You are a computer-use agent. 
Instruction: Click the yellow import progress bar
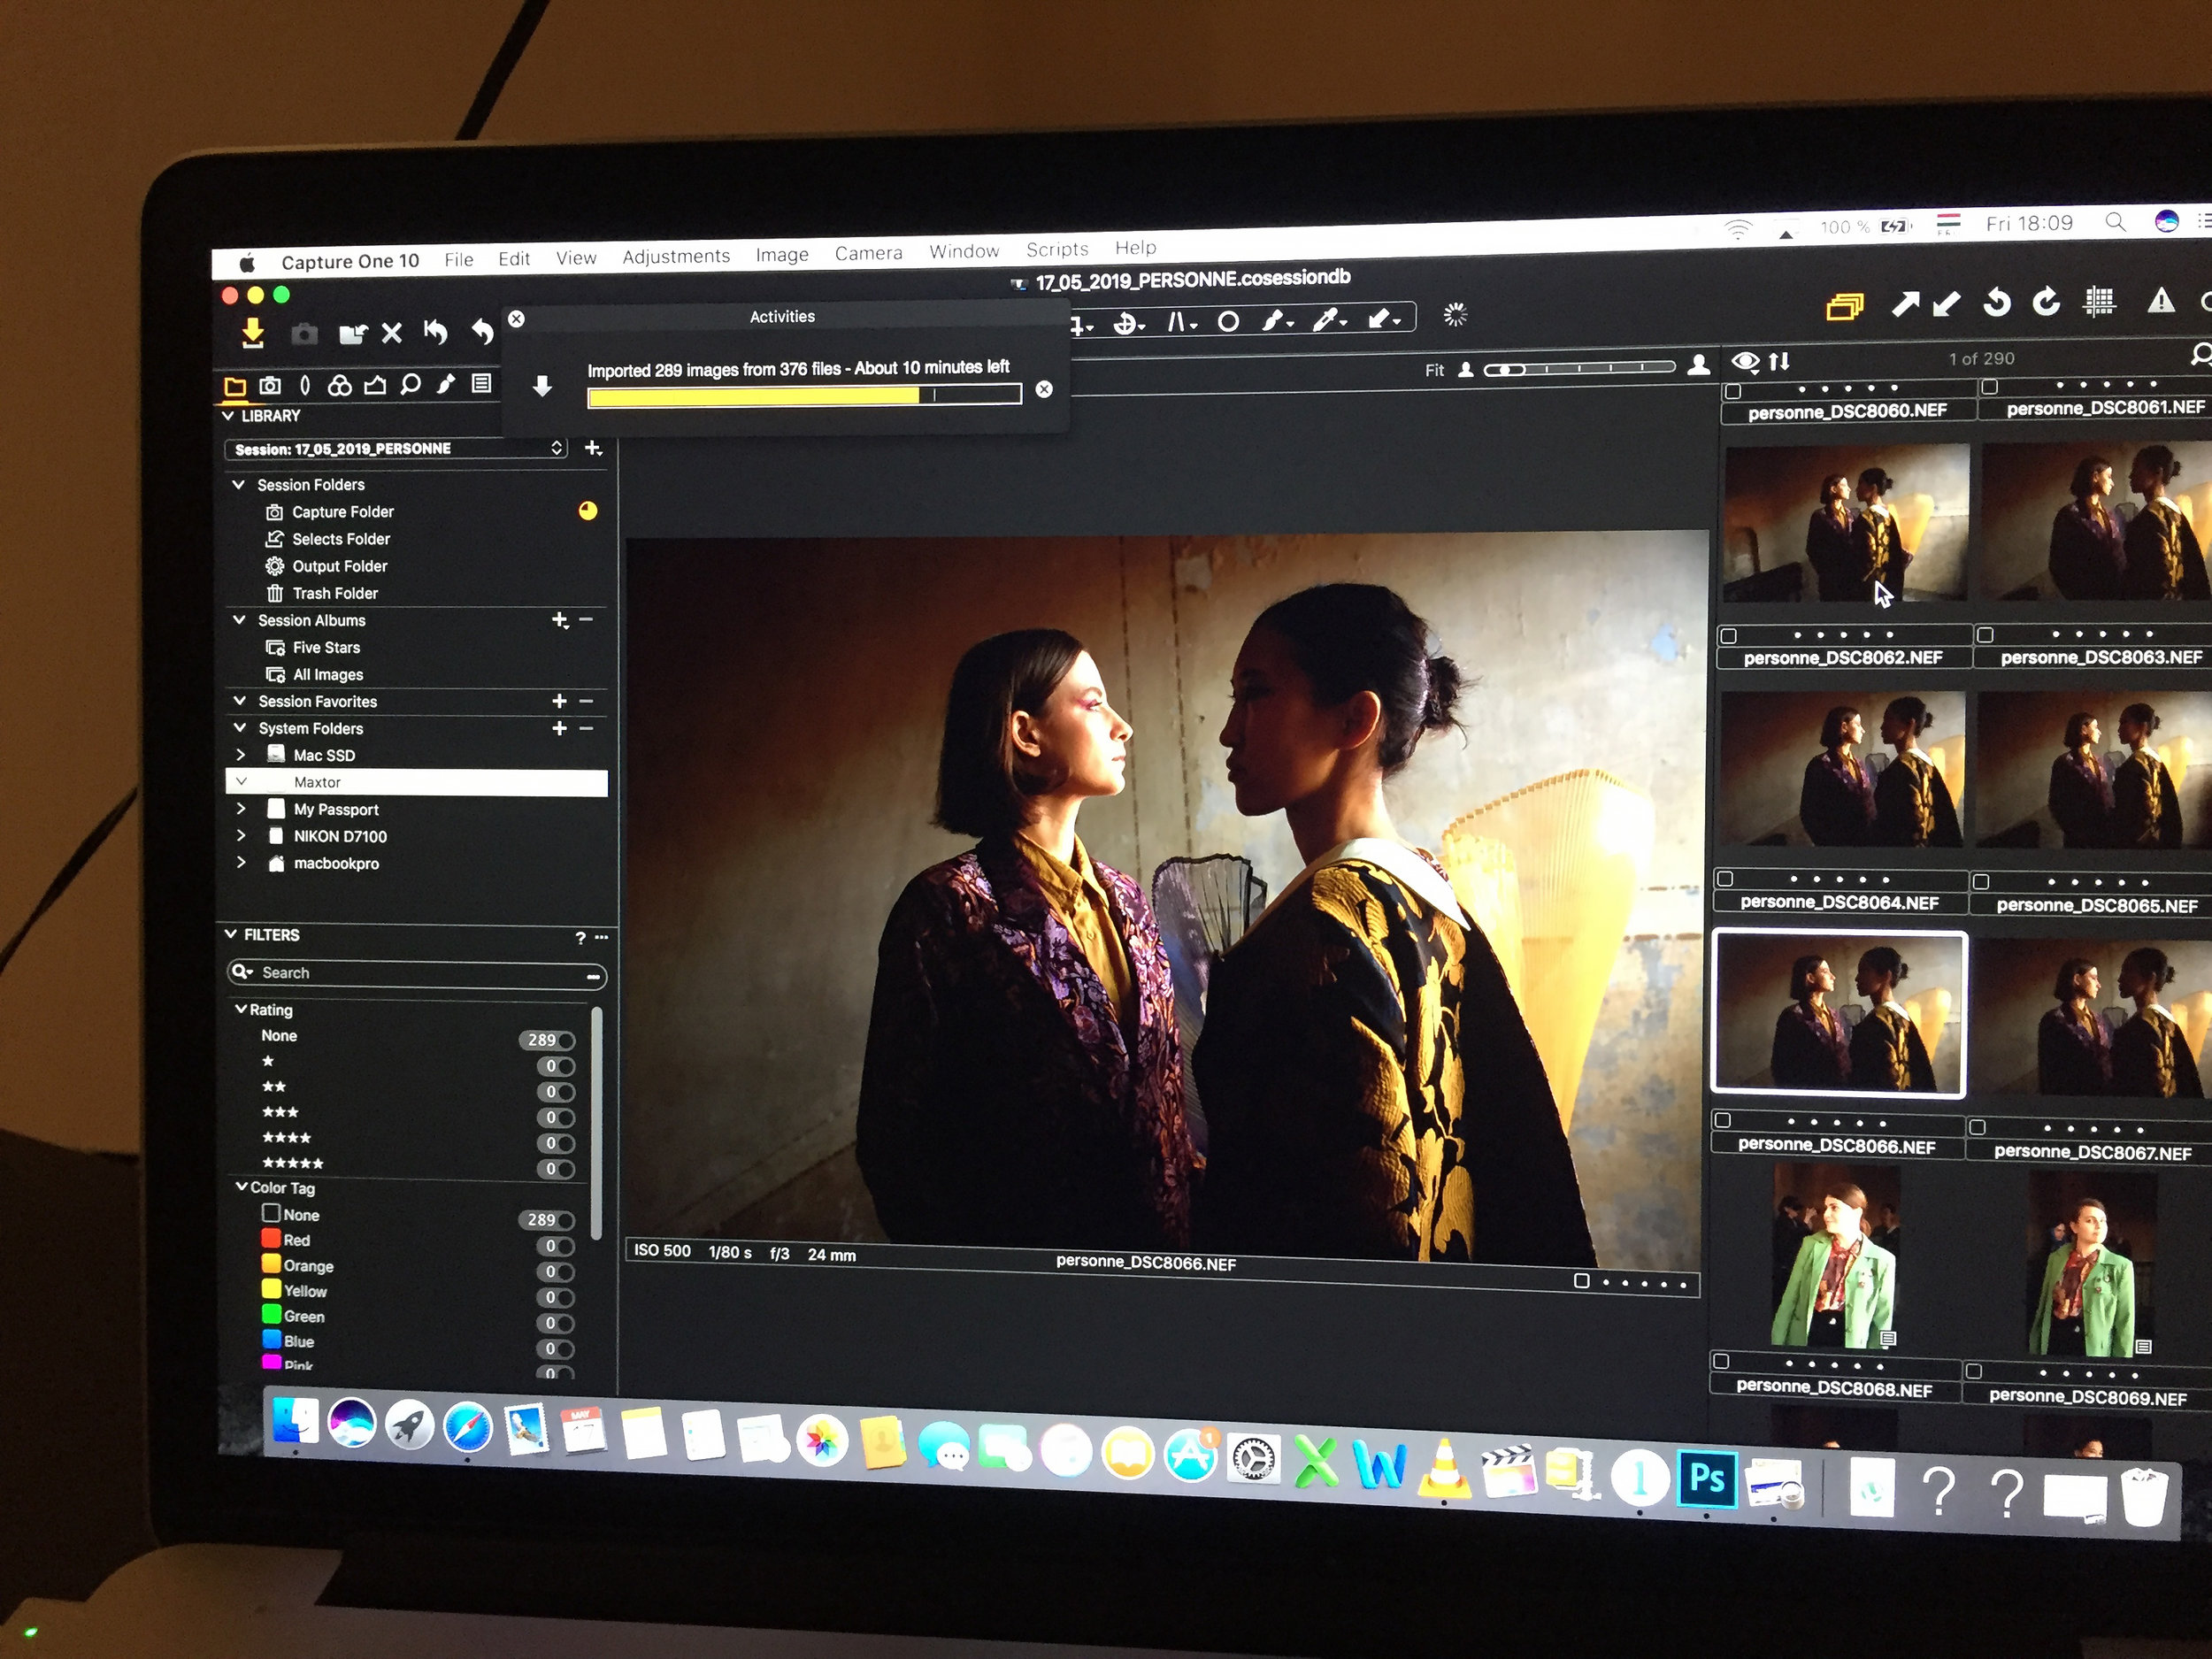pyautogui.click(x=805, y=396)
